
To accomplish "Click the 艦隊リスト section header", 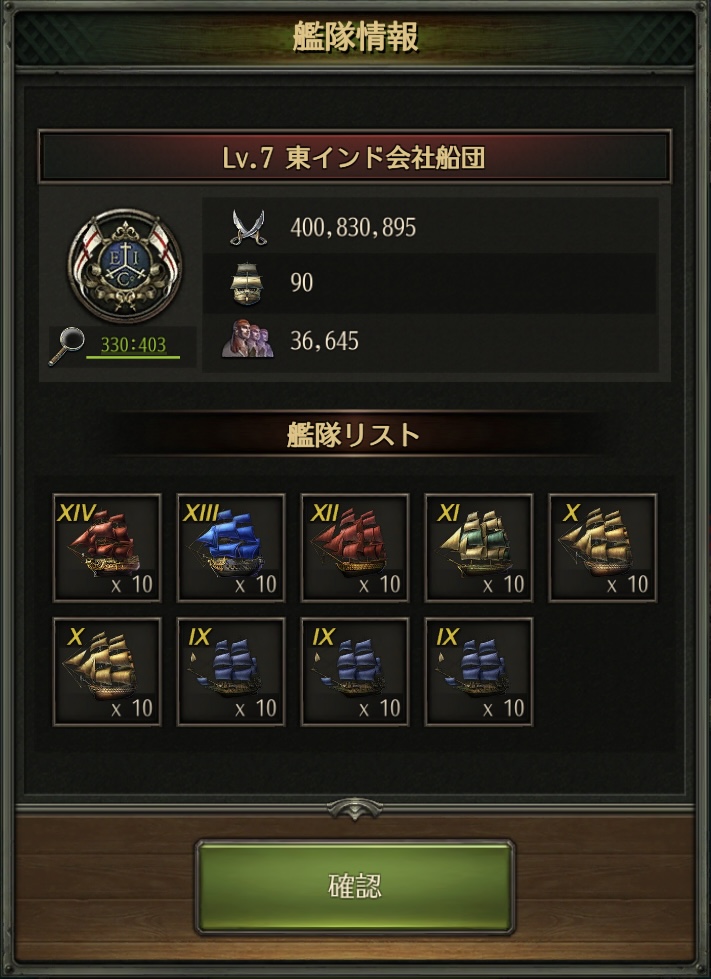I will [353, 435].
